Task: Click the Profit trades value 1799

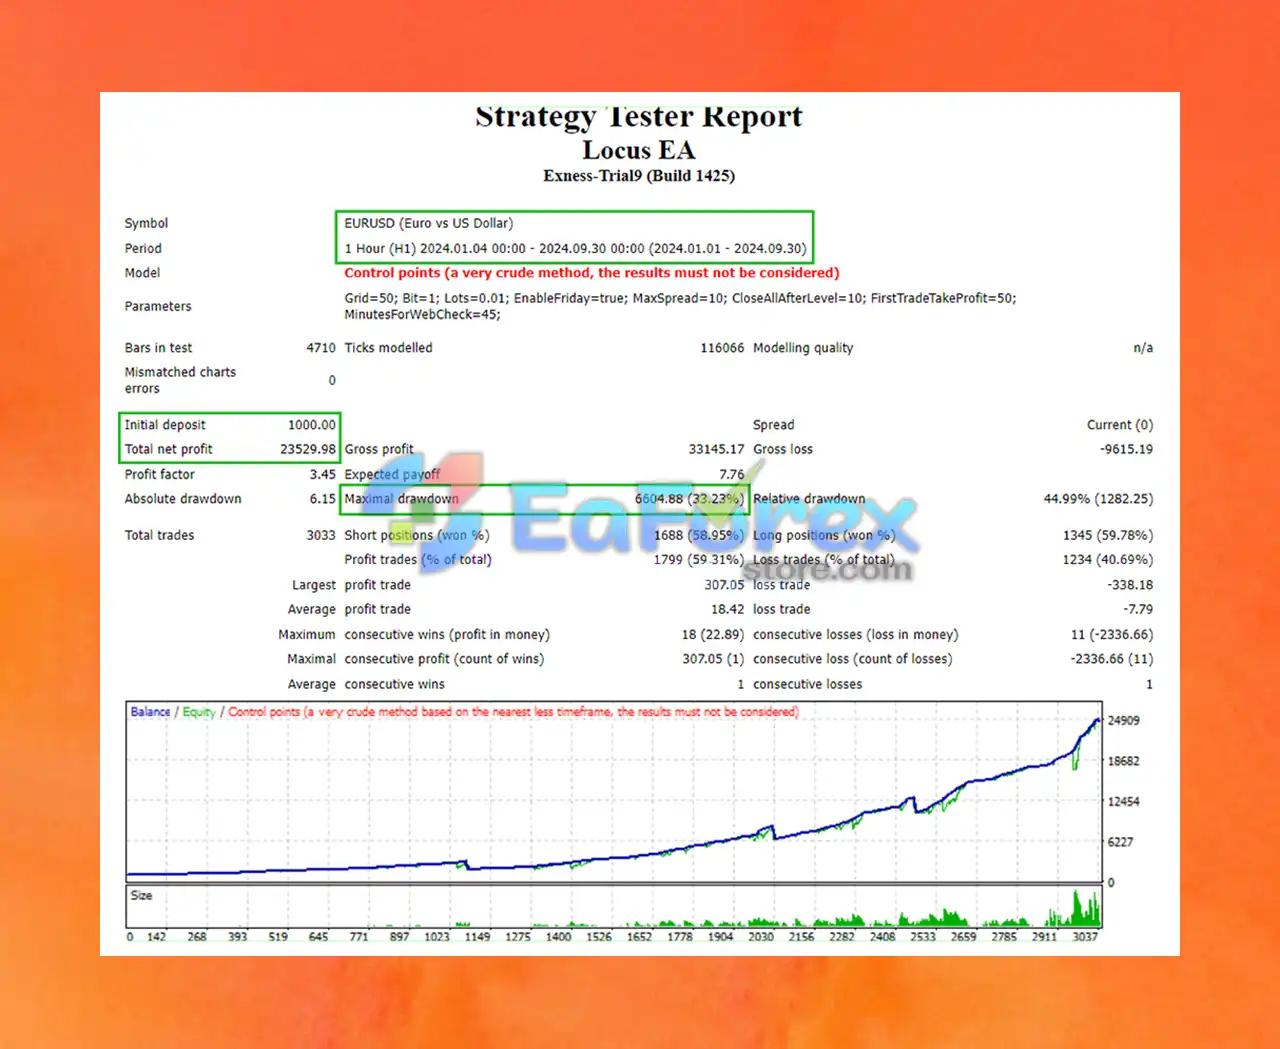Action: [x=699, y=560]
